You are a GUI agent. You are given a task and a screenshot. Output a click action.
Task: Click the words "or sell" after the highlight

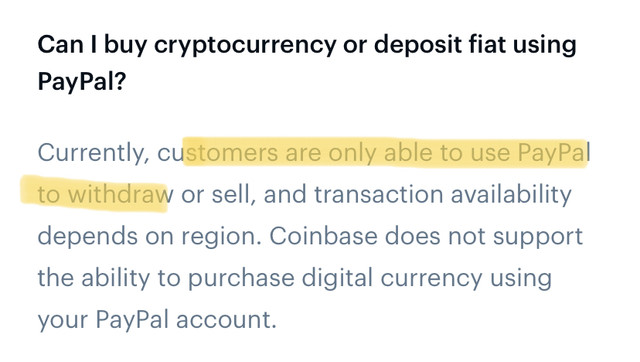[218, 195]
